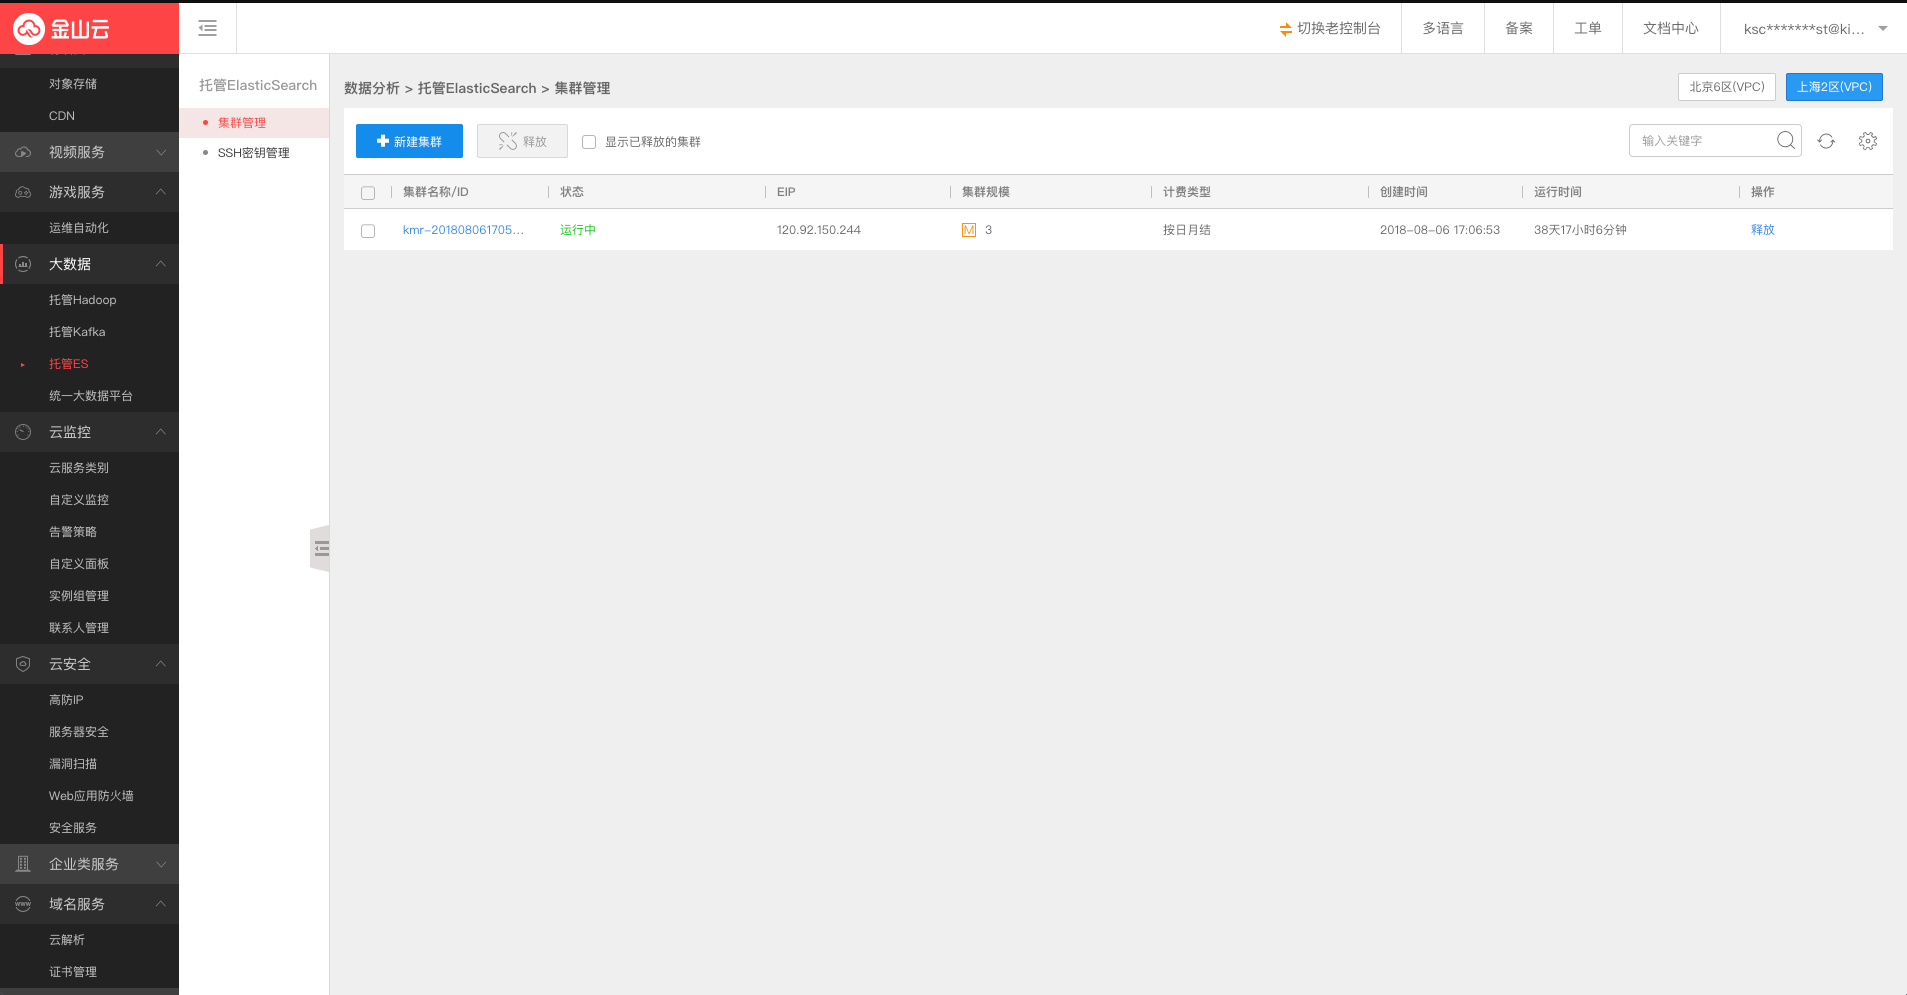Click the Kingsoft Cloud logo
The width and height of the screenshot is (1907, 995).
pyautogui.click(x=62, y=29)
